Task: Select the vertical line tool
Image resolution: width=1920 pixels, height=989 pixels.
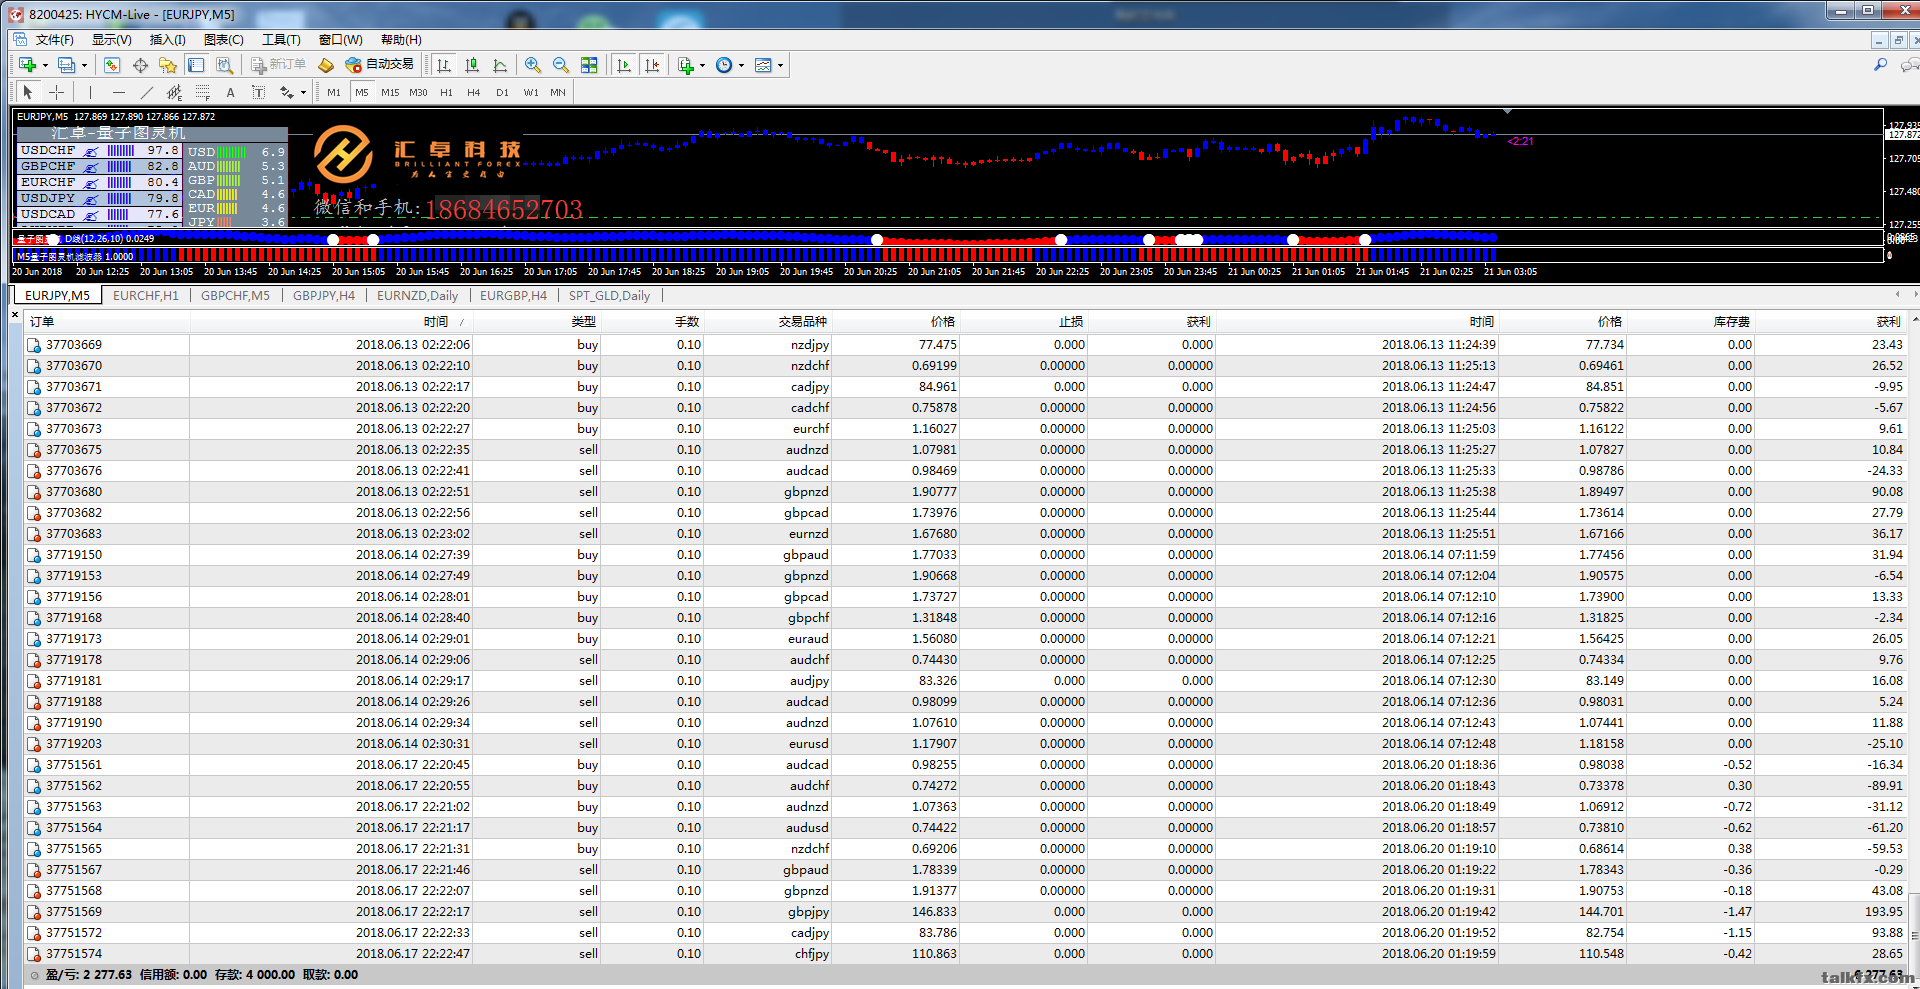Action: pyautogui.click(x=90, y=92)
